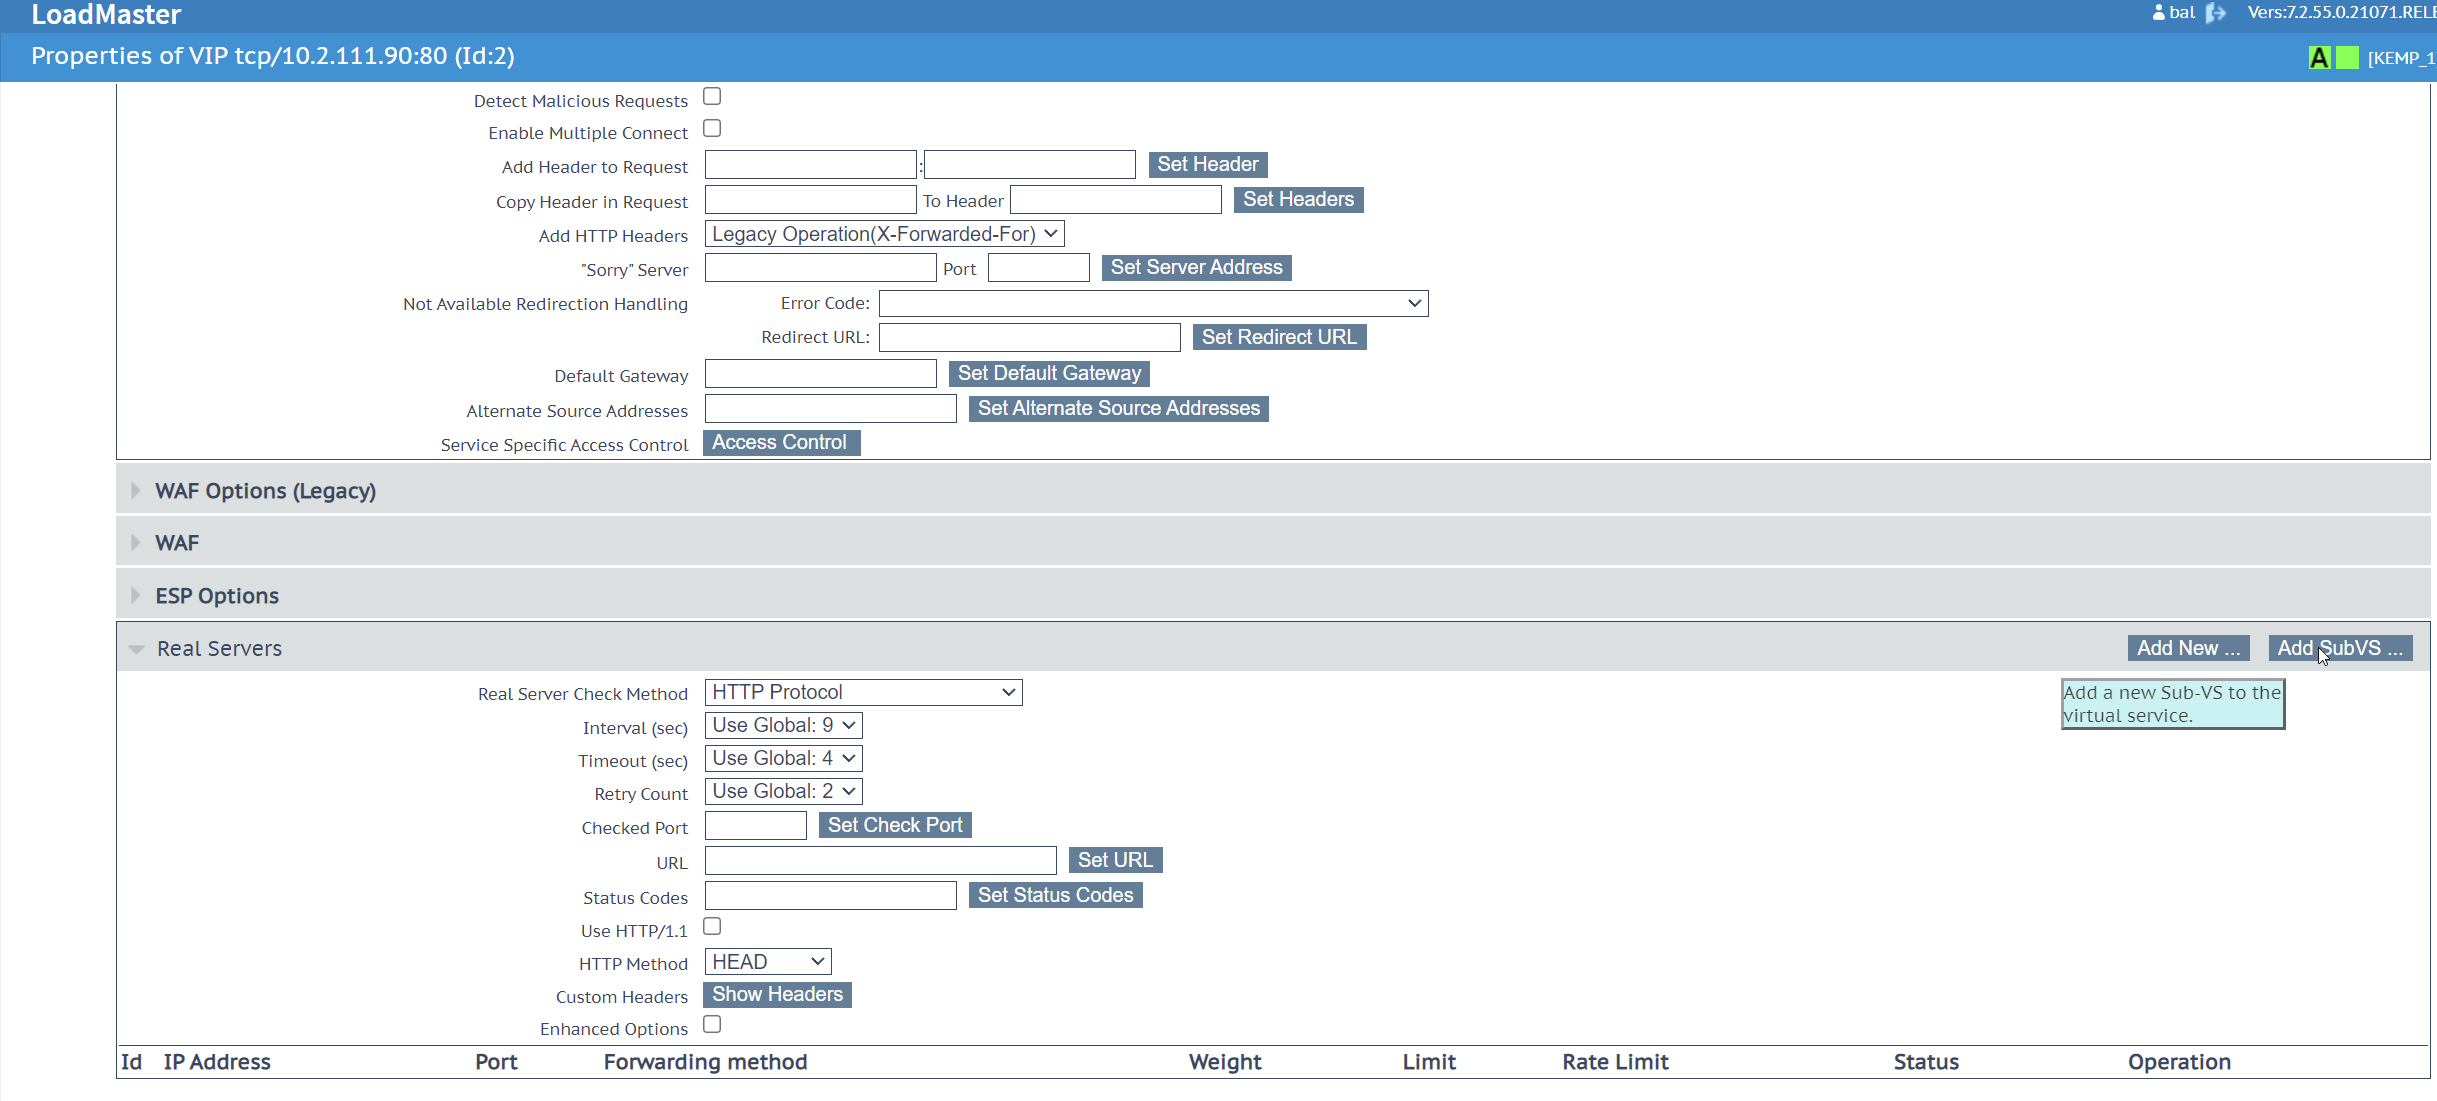The image size is (2437, 1101).
Task: Click the Set Status Codes button
Action: click(1055, 895)
